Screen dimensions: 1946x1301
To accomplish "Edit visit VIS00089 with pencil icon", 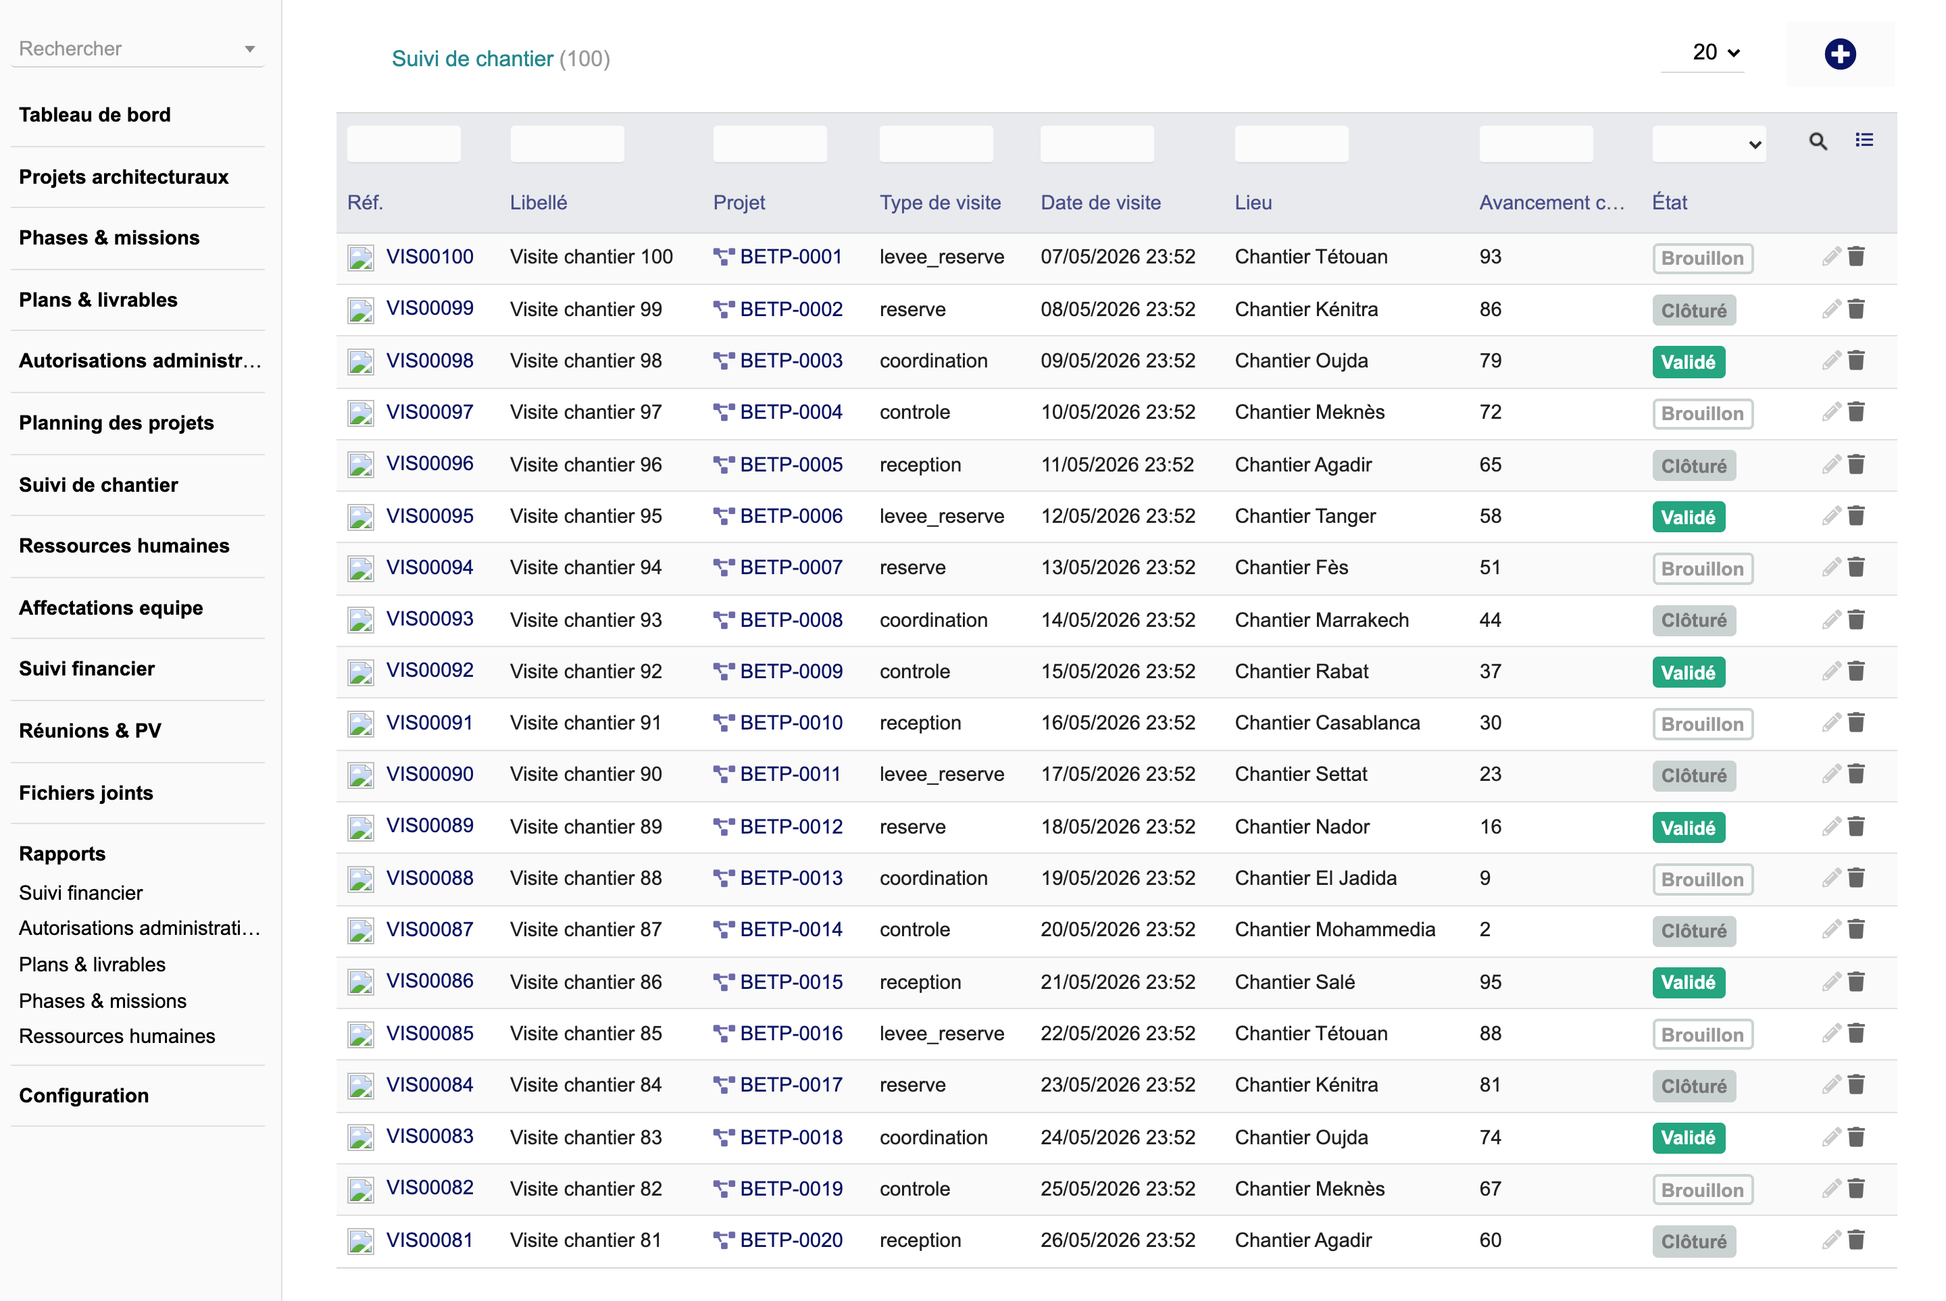I will coord(1831,827).
